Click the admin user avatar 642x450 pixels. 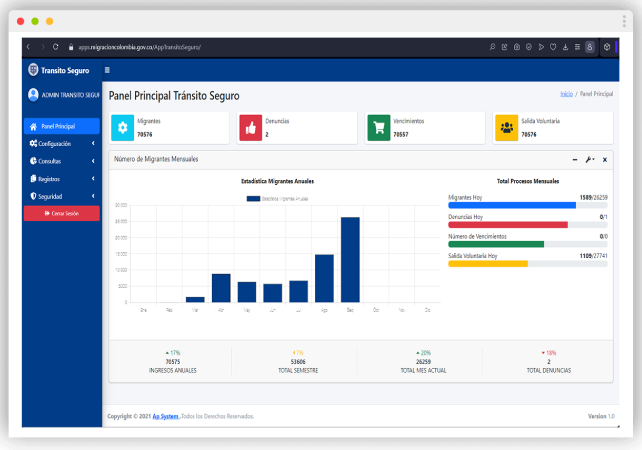pyautogui.click(x=33, y=95)
